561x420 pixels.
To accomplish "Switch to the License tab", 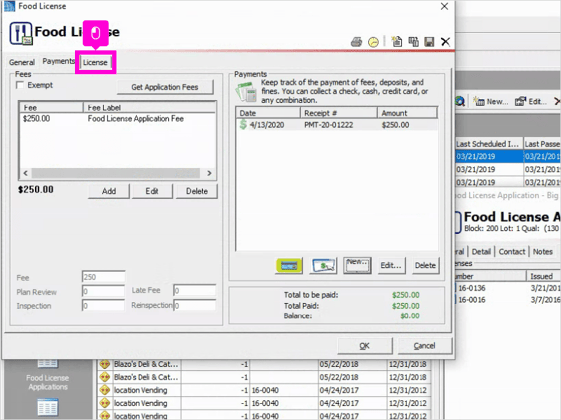I will (95, 62).
